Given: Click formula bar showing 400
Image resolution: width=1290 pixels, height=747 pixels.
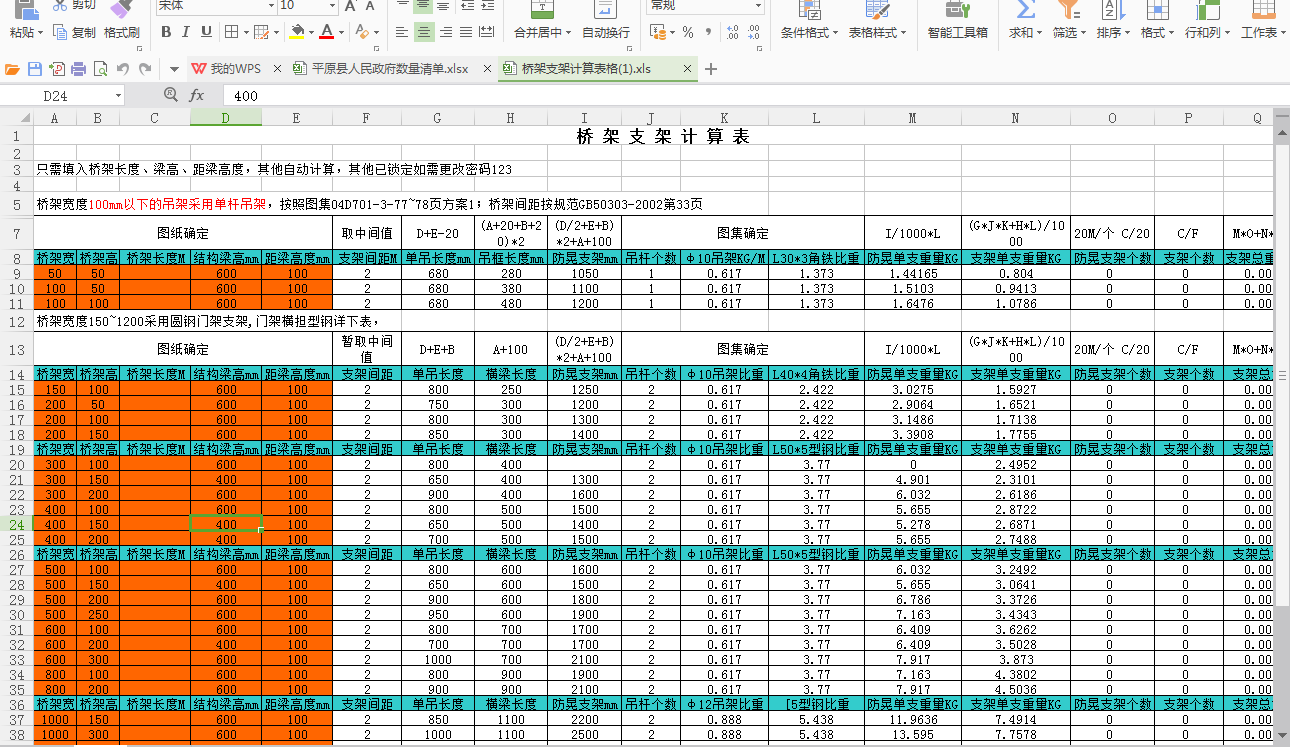Looking at the screenshot, I should (x=755, y=96).
